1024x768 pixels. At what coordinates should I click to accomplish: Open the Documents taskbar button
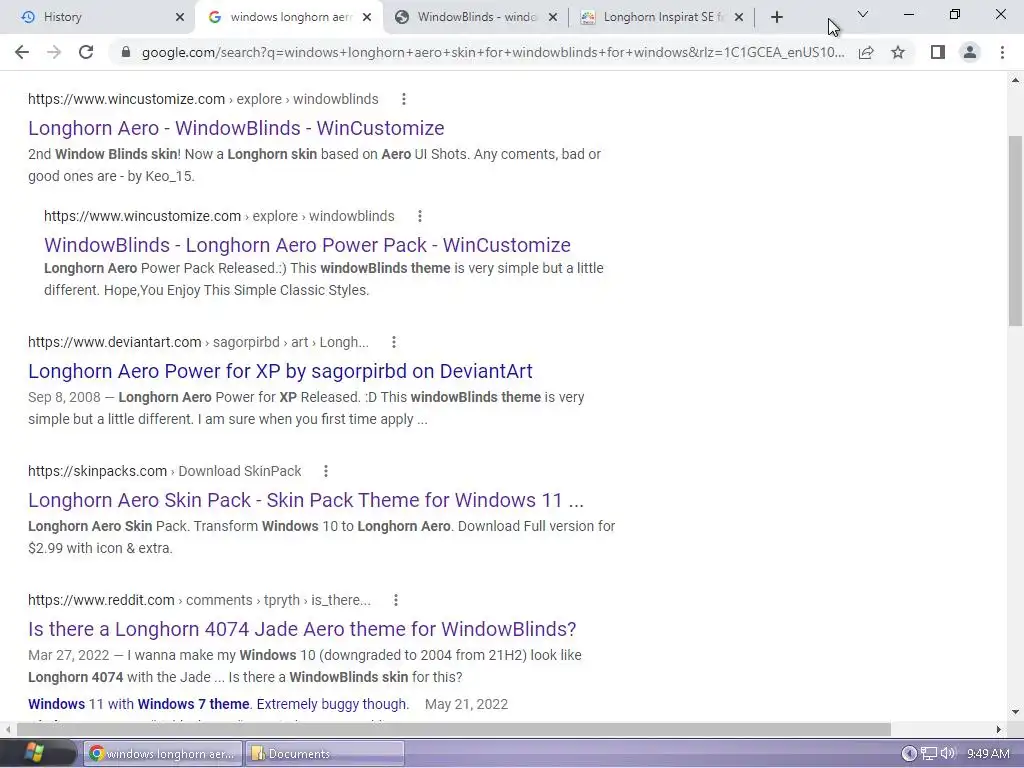325,754
